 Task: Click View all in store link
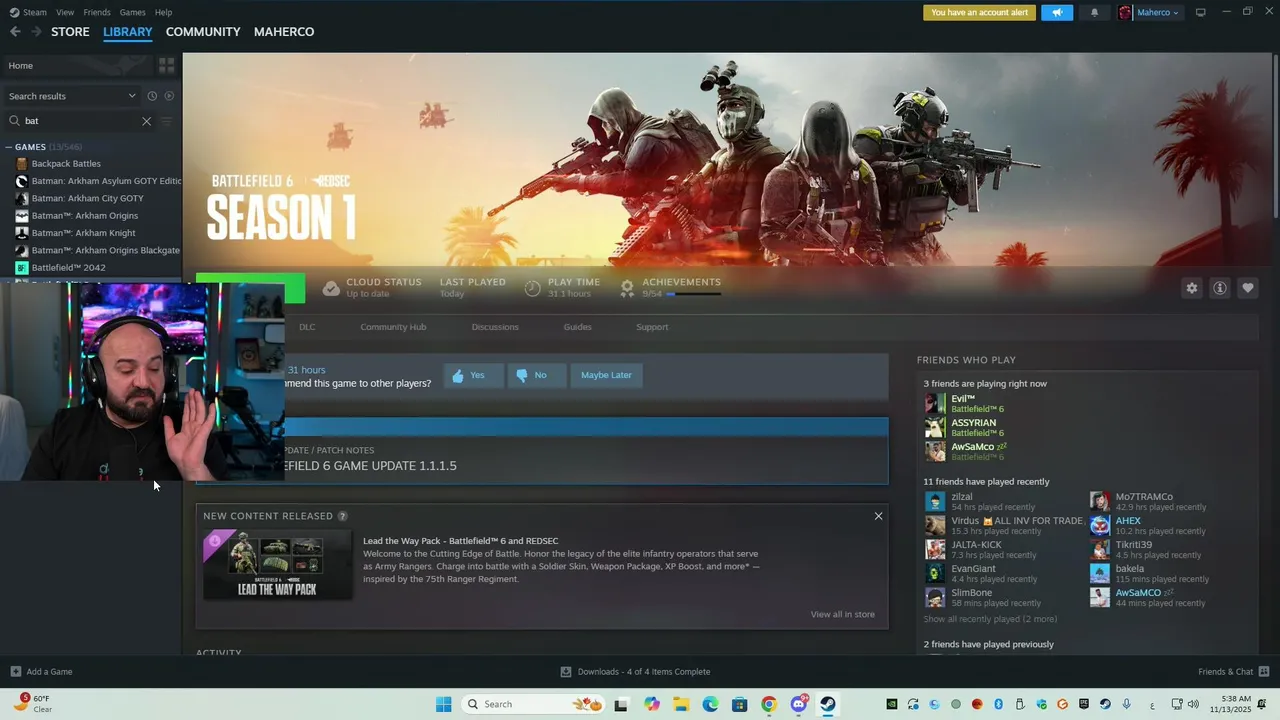coord(843,614)
